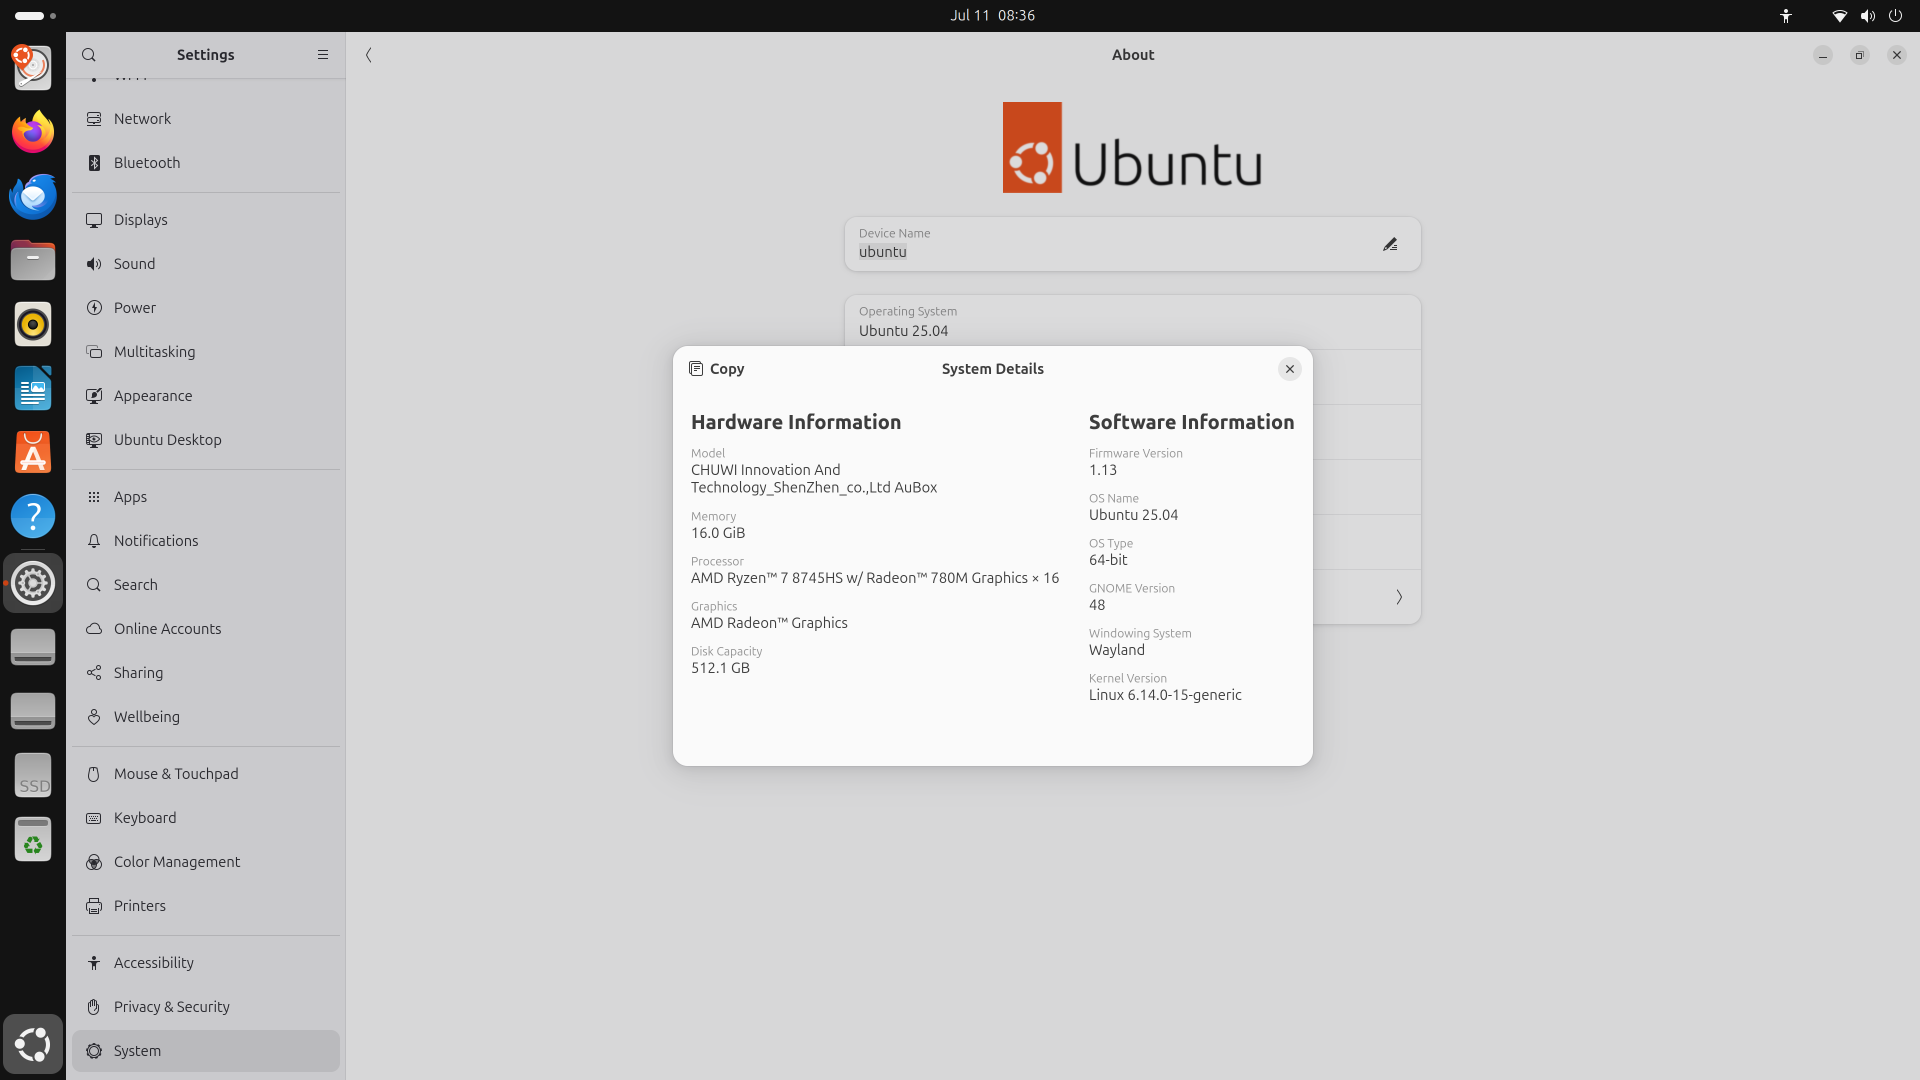The height and width of the screenshot is (1080, 1920).
Task: Select Network in the sidebar
Action: point(206,119)
